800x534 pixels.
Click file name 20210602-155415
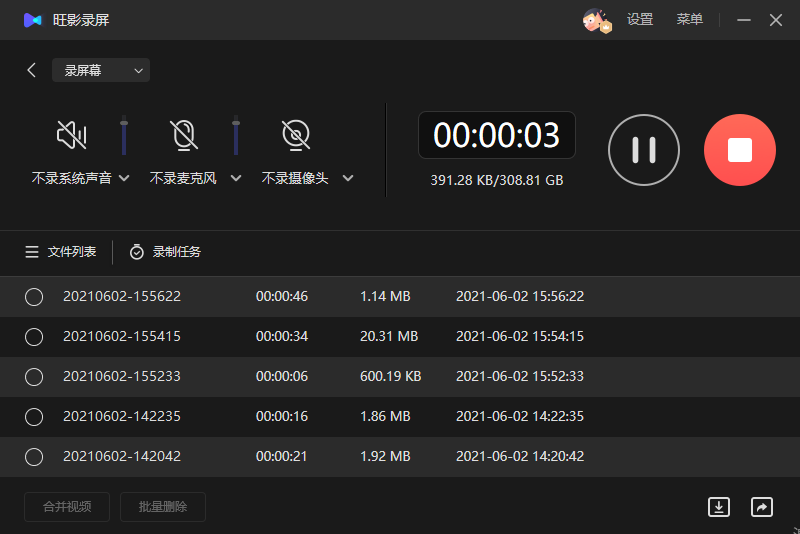(x=122, y=336)
